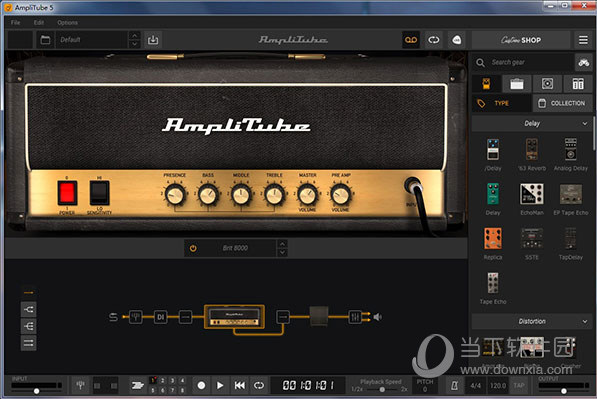The width and height of the screenshot is (597, 399).
Task: Click the bottom bar icon left of track numbers
Action: click(x=137, y=385)
